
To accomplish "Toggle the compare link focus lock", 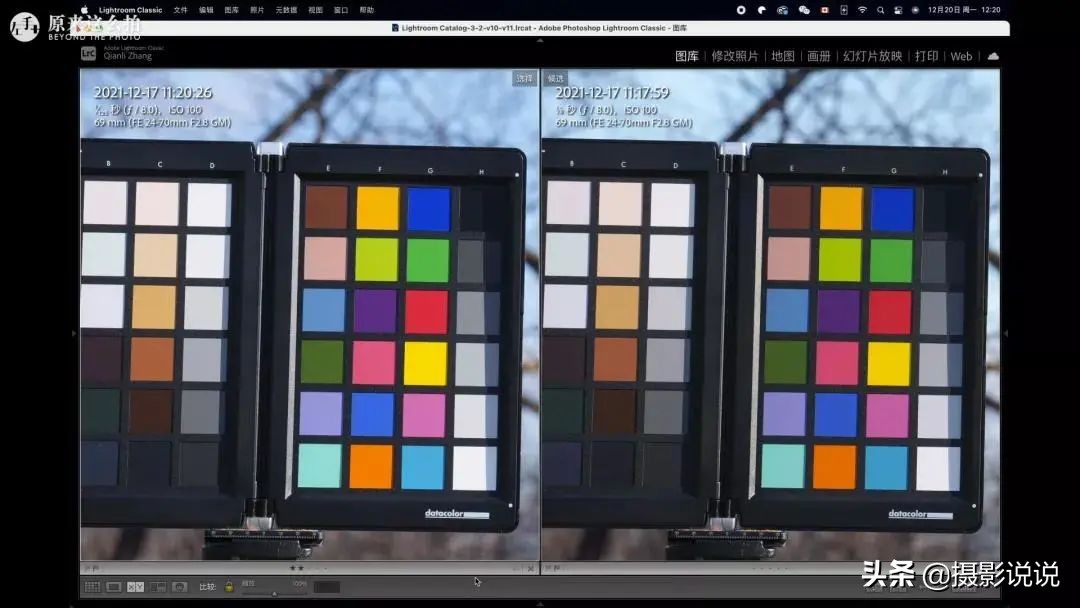I will (229, 587).
